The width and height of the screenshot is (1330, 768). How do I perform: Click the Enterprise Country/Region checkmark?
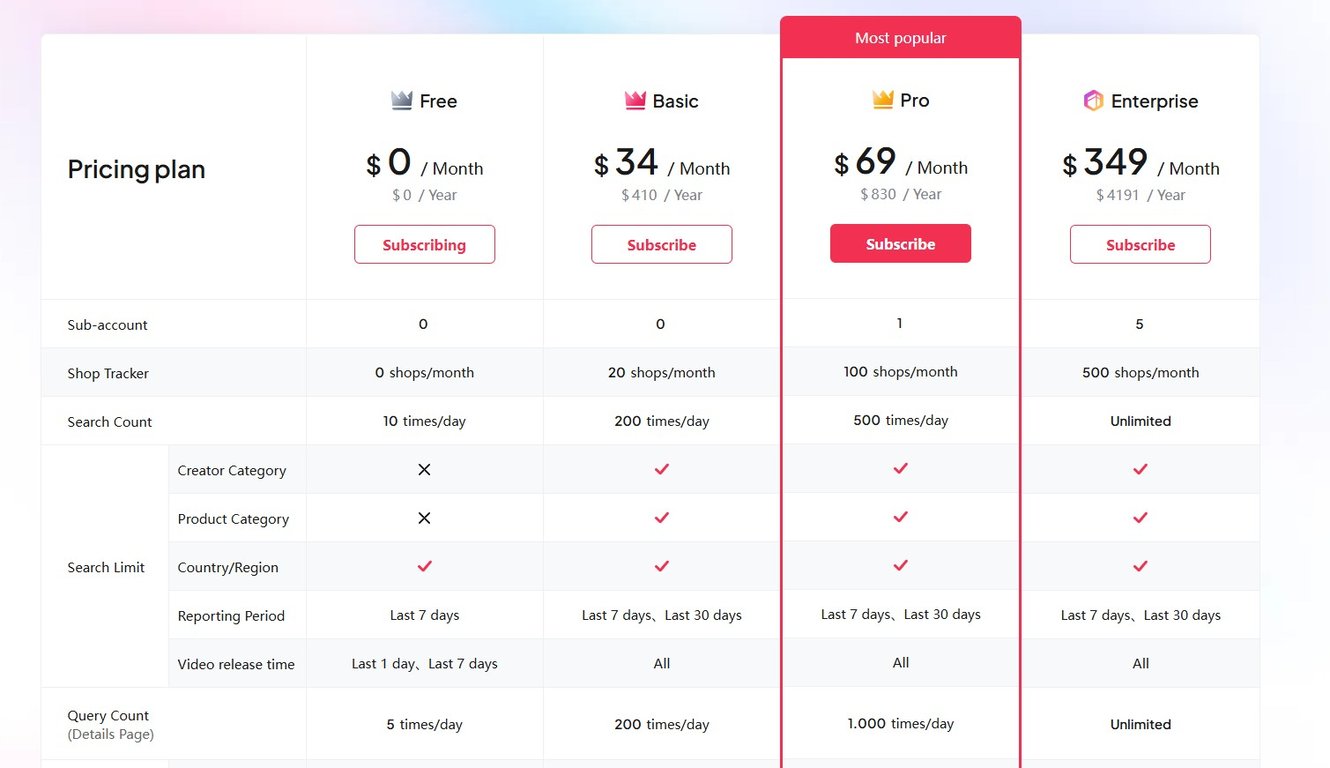coord(1140,566)
